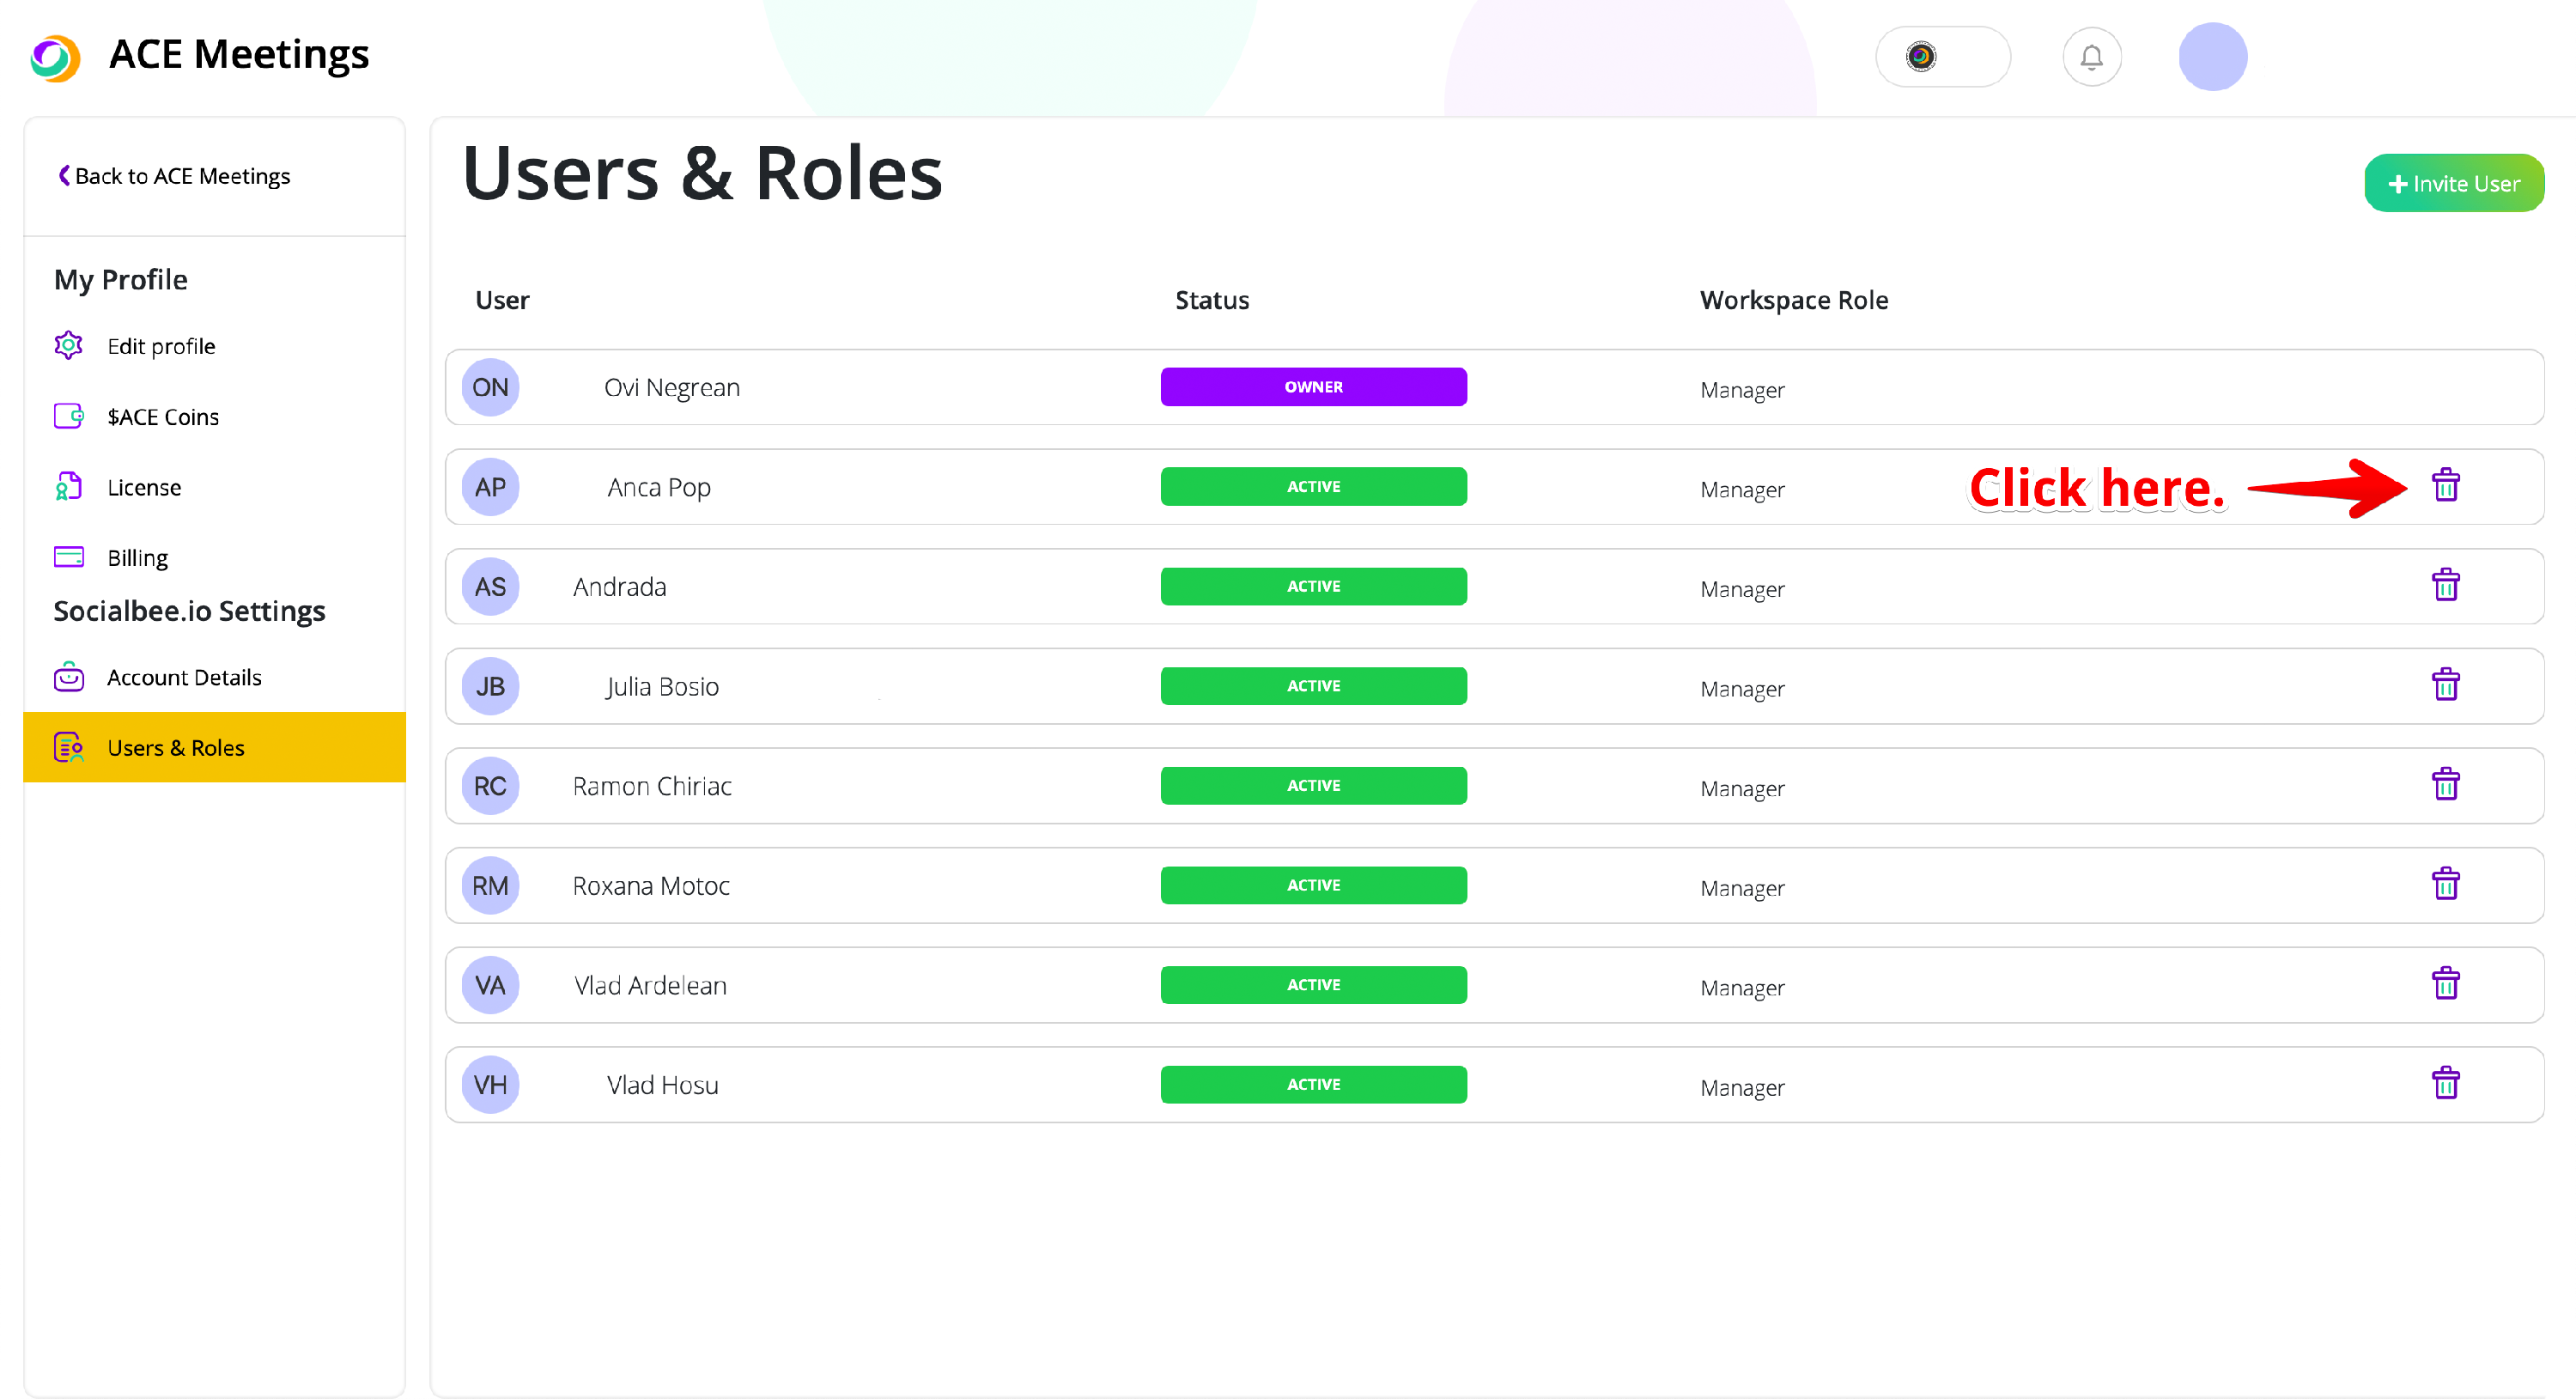The height and width of the screenshot is (1399, 2576).
Task: Open the workspace switcher pill in header
Action: click(x=1942, y=57)
